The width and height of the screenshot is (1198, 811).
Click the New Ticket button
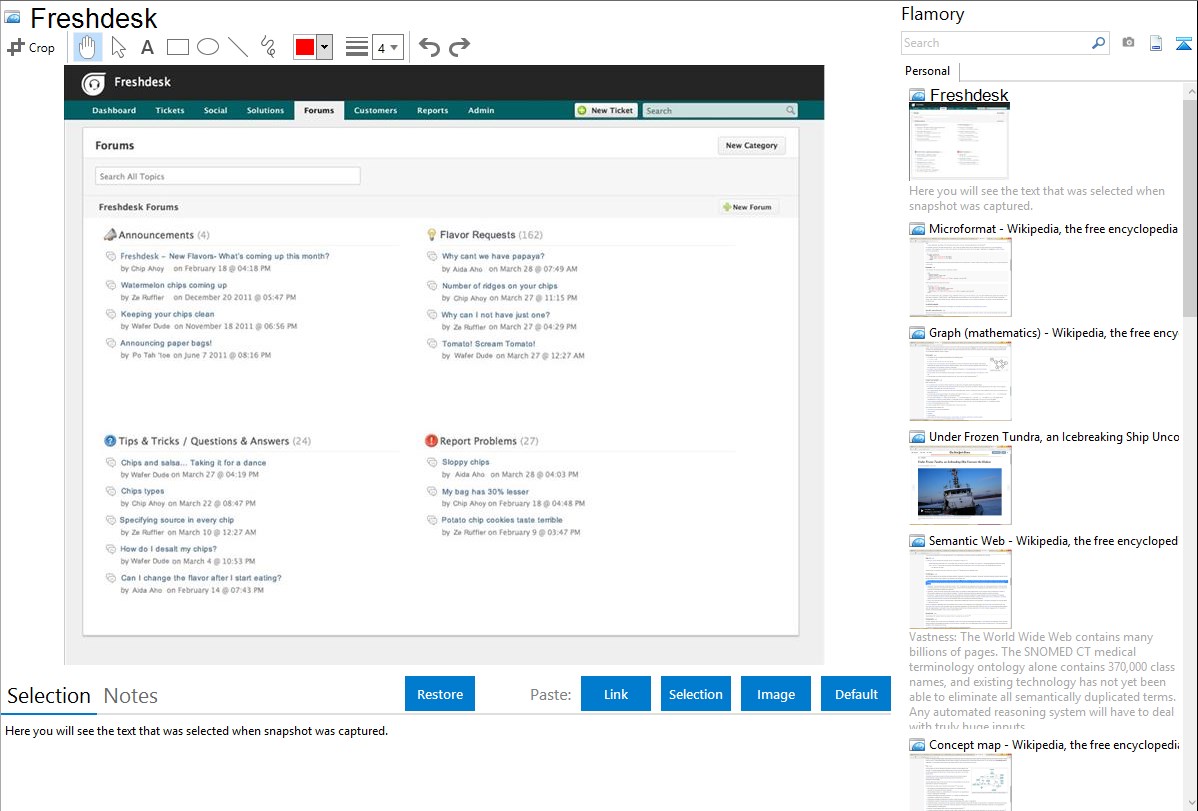point(606,110)
